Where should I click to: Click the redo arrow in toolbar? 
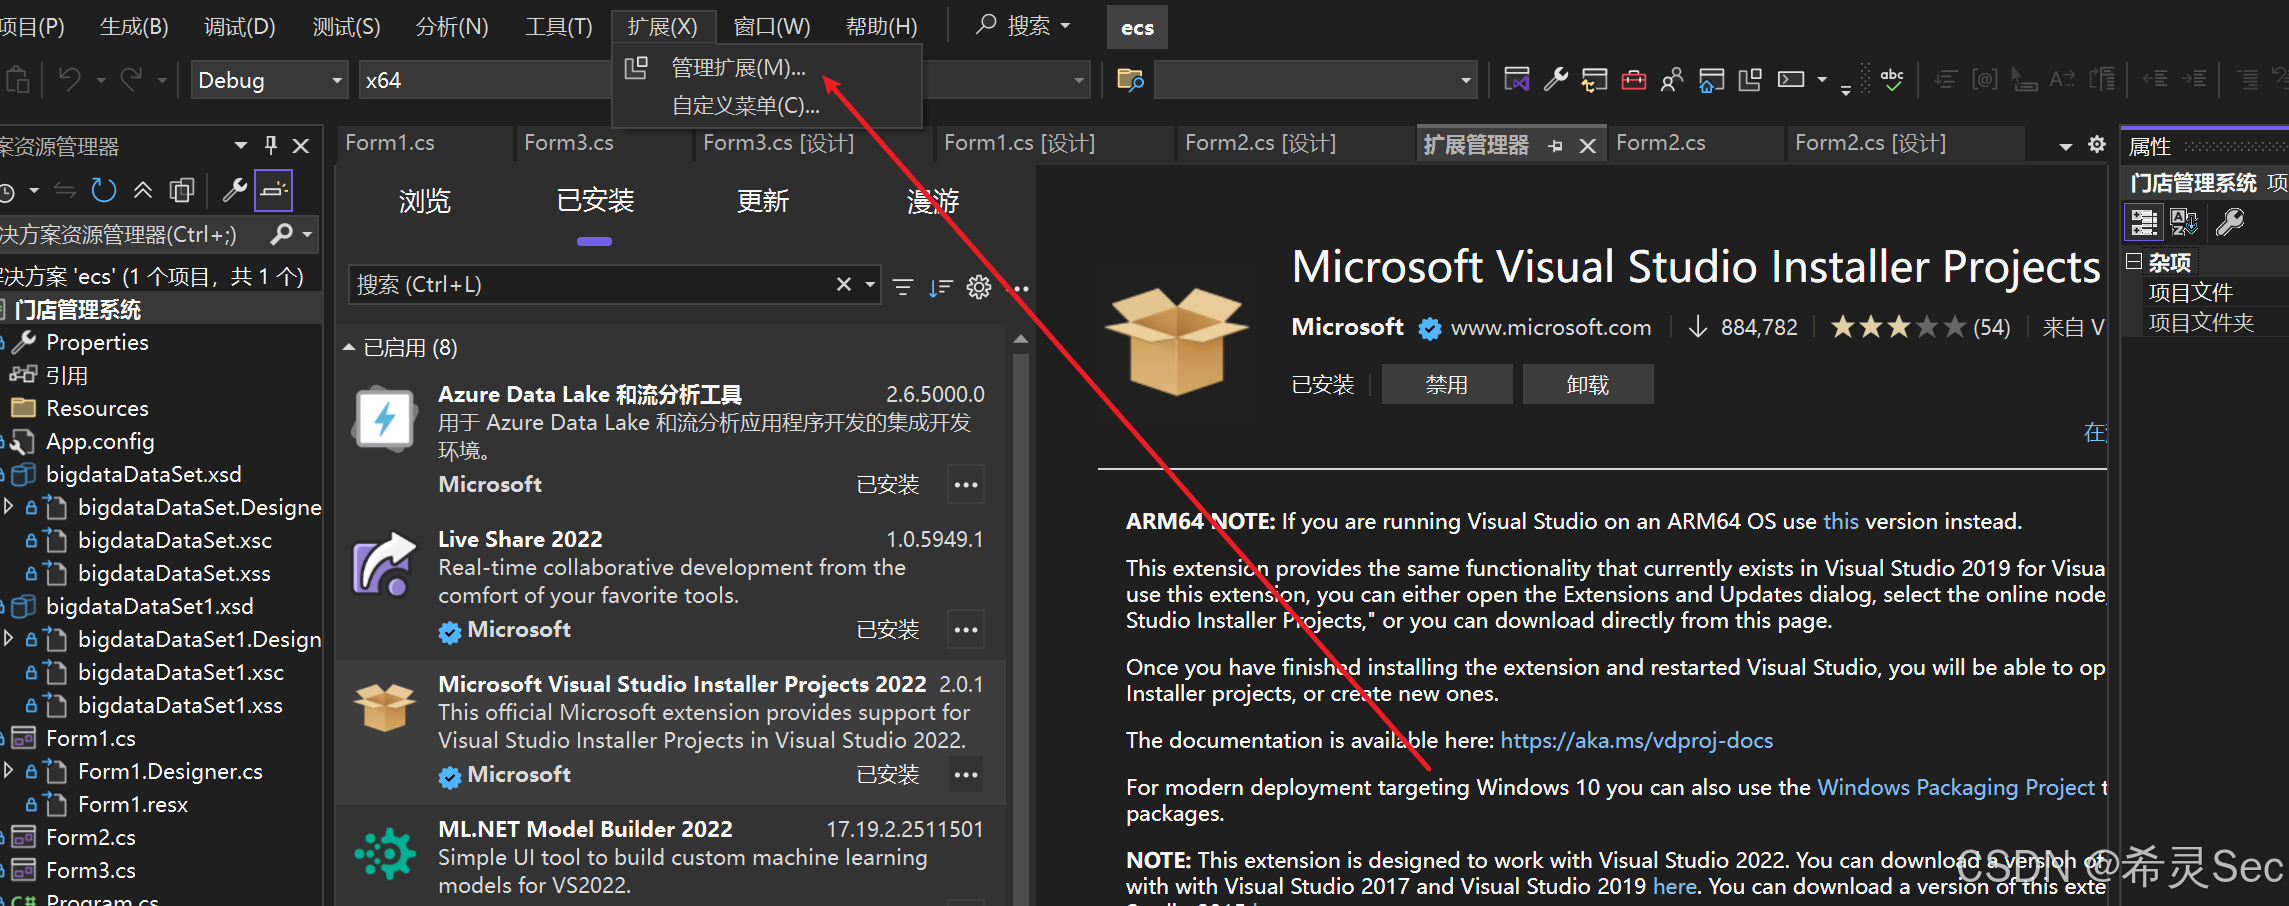click(x=131, y=80)
